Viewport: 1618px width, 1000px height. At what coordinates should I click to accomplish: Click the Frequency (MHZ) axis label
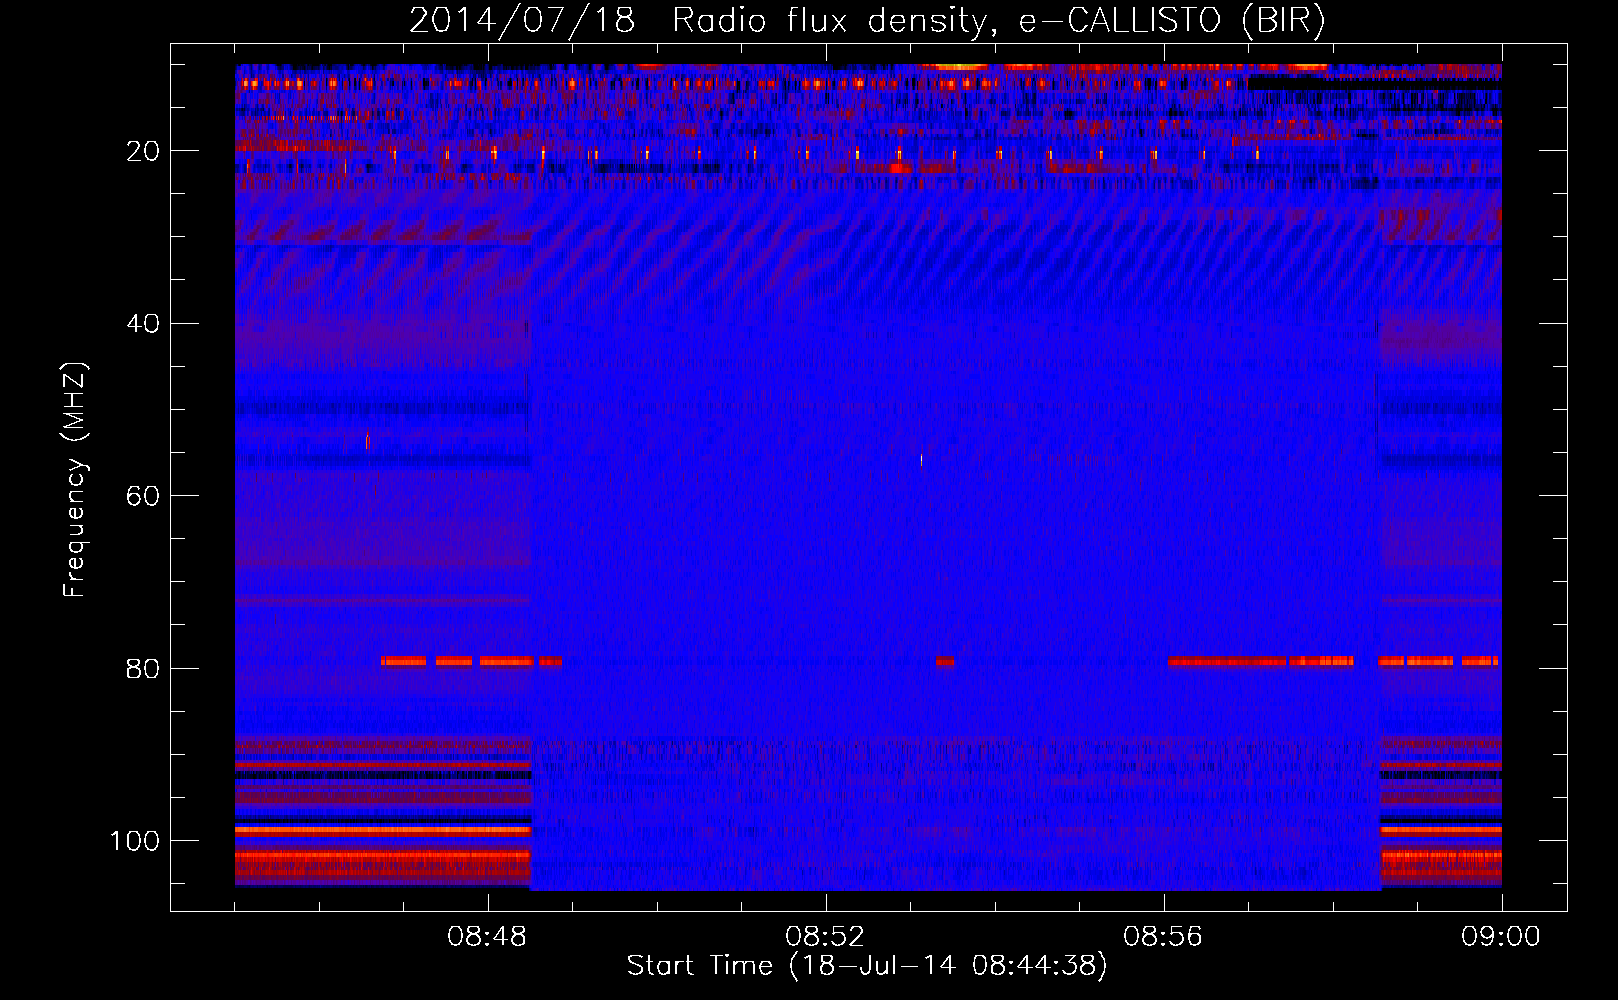tap(75, 480)
